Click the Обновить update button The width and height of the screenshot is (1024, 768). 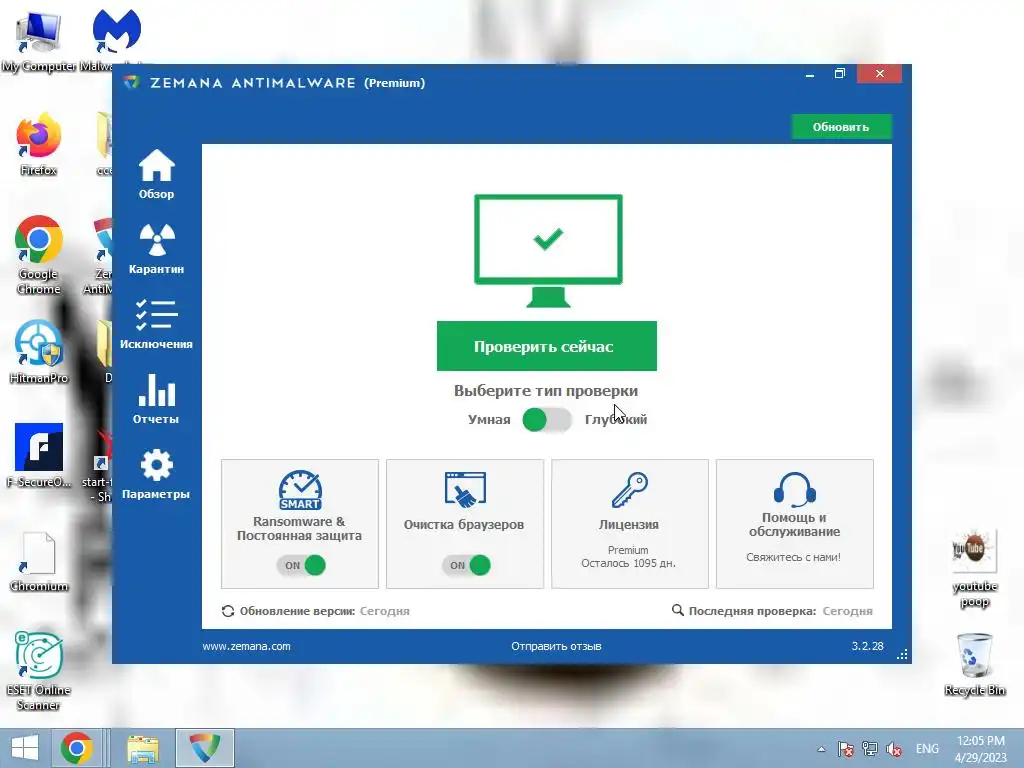tap(840, 127)
